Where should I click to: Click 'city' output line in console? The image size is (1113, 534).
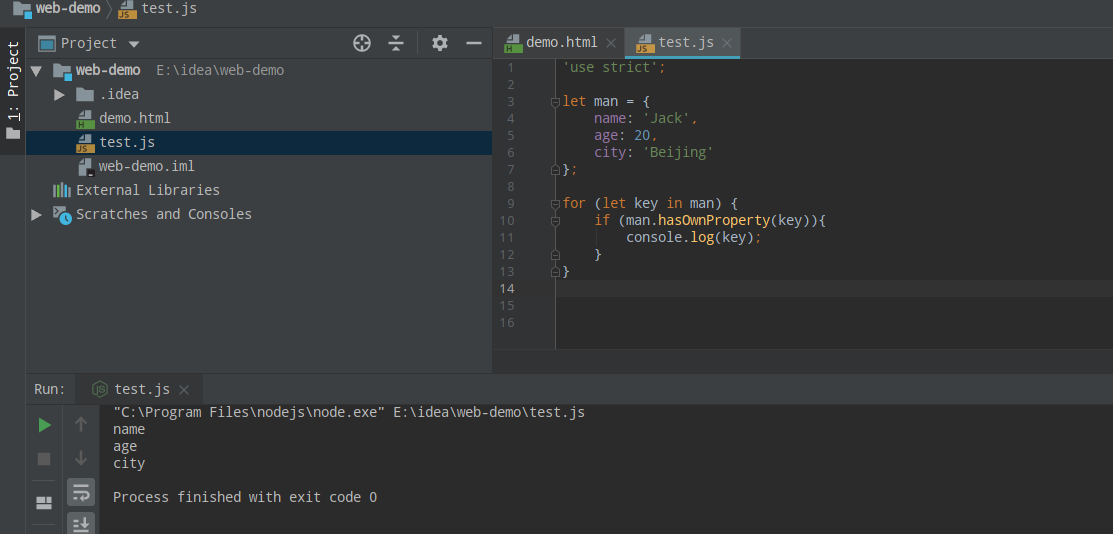pyautogui.click(x=128, y=464)
